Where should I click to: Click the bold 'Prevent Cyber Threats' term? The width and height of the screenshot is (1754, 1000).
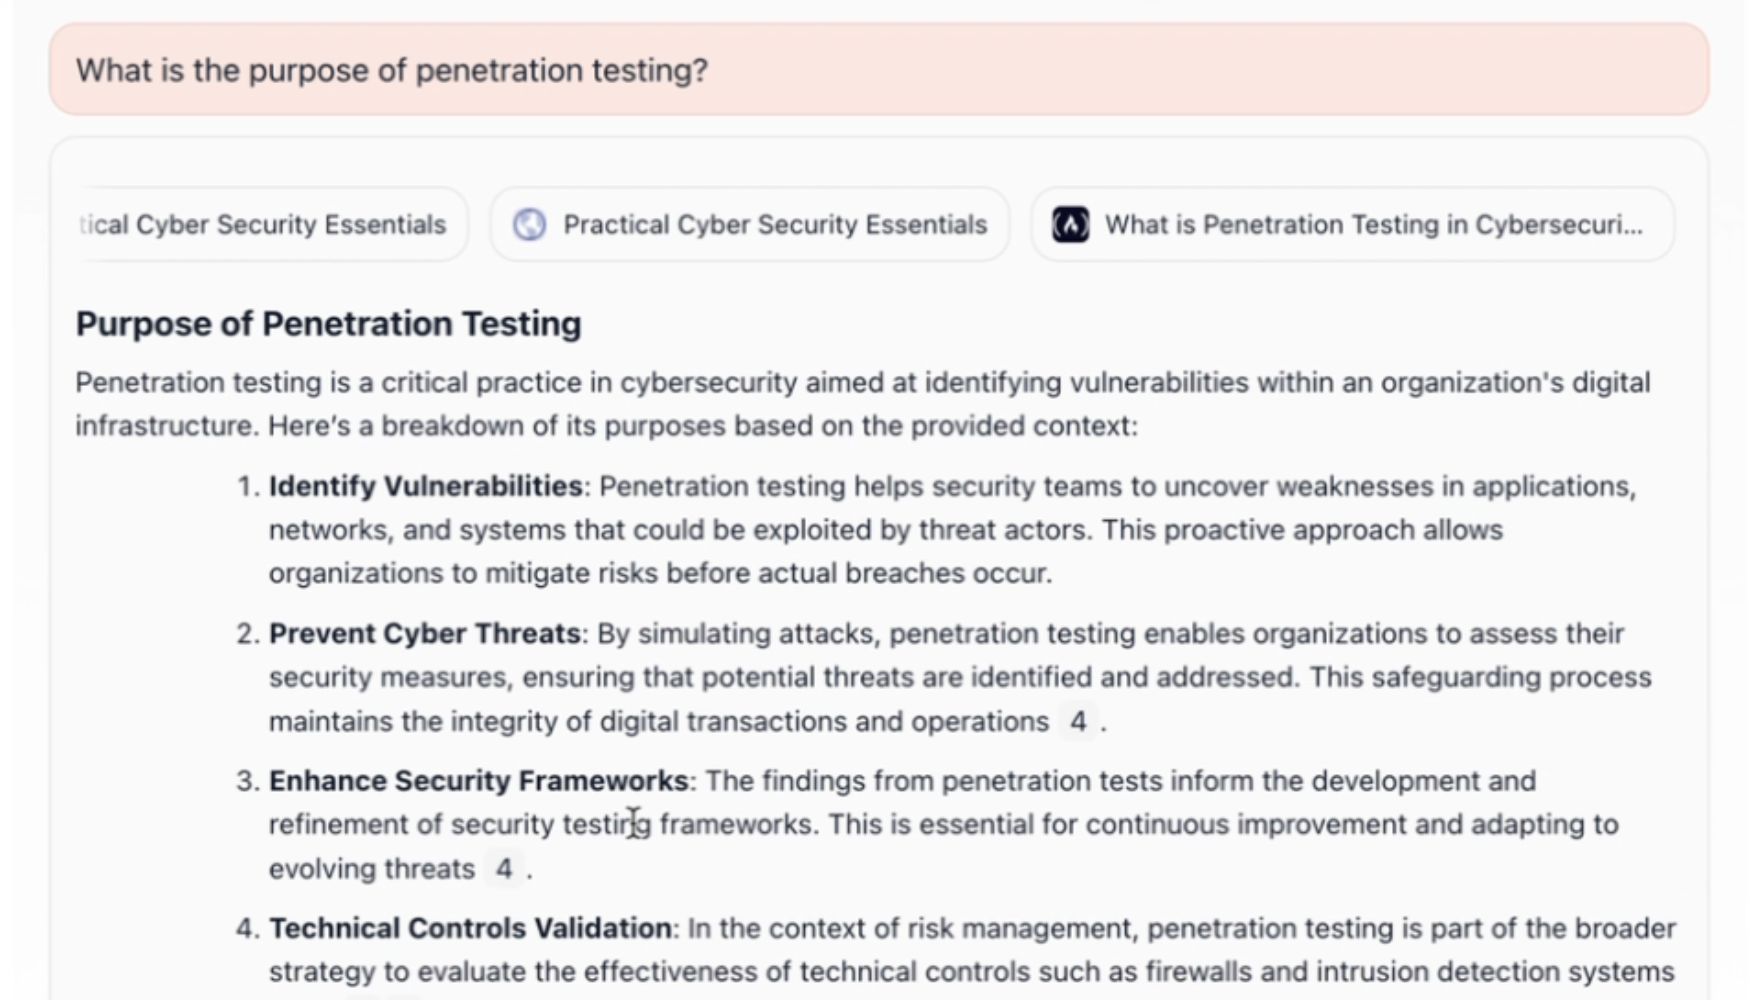424,633
